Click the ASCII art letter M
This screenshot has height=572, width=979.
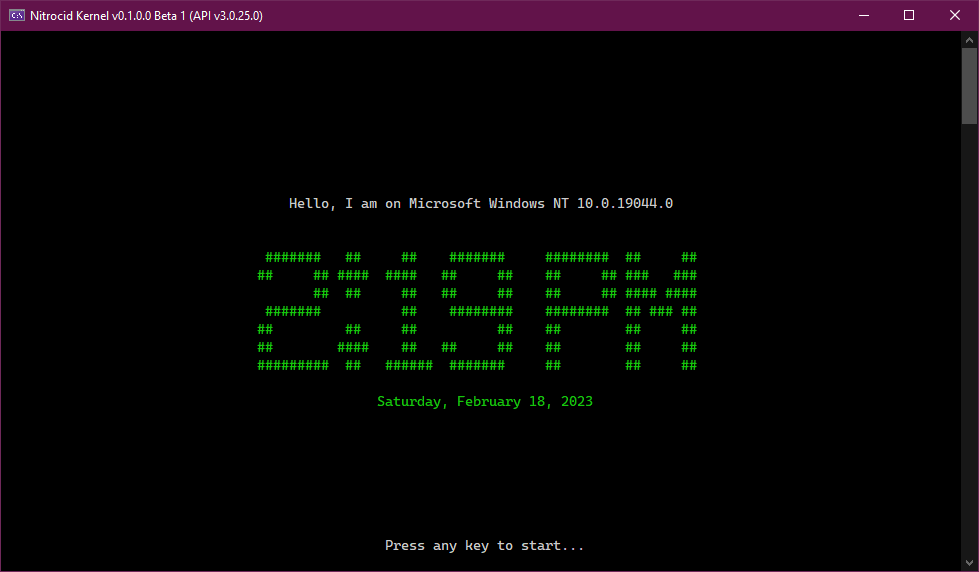click(x=661, y=311)
